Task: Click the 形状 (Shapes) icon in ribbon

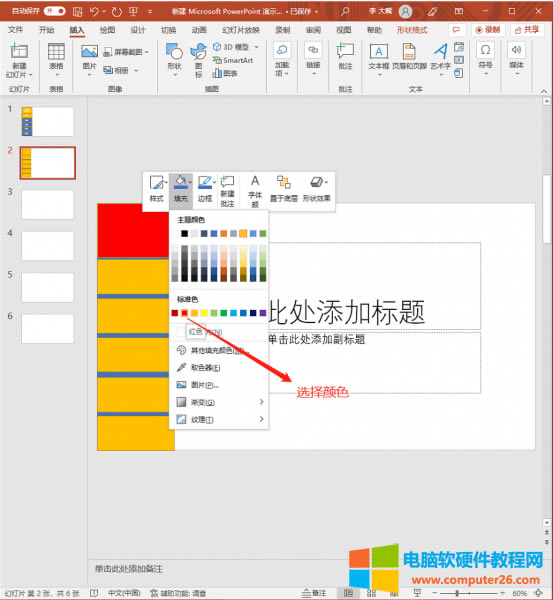Action: [174, 51]
